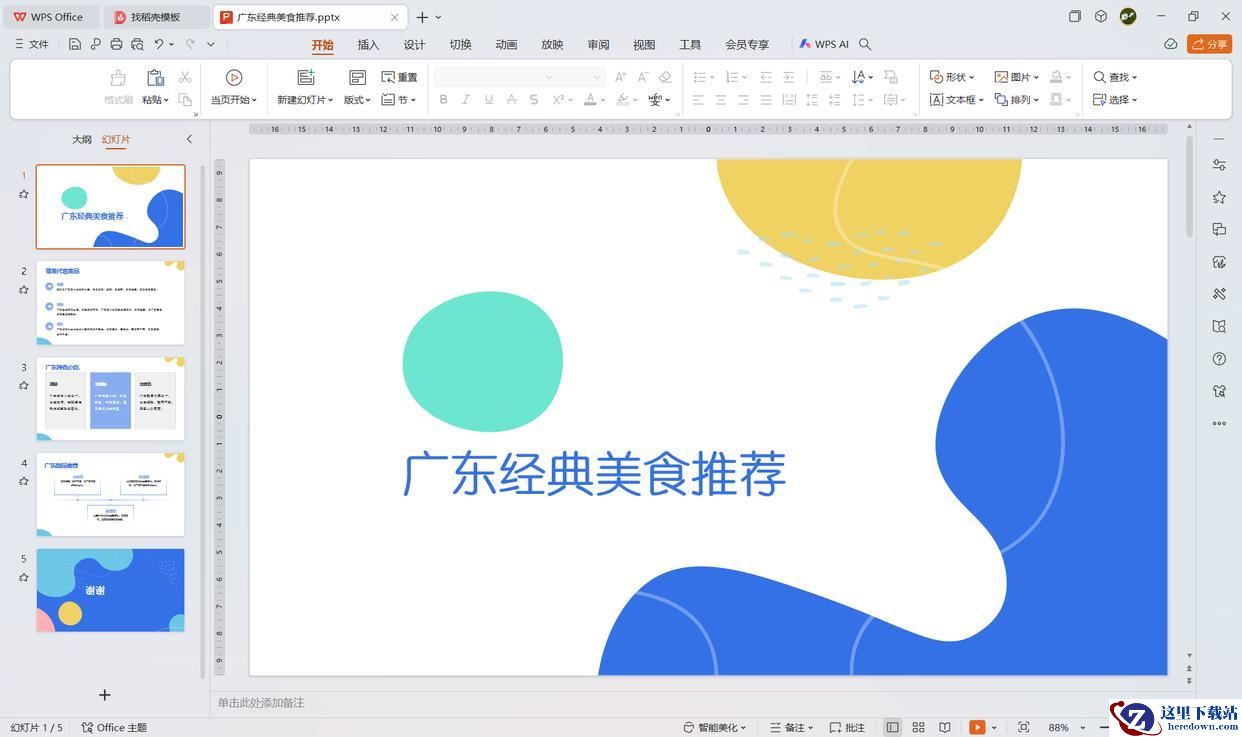Open help icon in right sidebar
This screenshot has width=1242, height=737.
(x=1219, y=359)
